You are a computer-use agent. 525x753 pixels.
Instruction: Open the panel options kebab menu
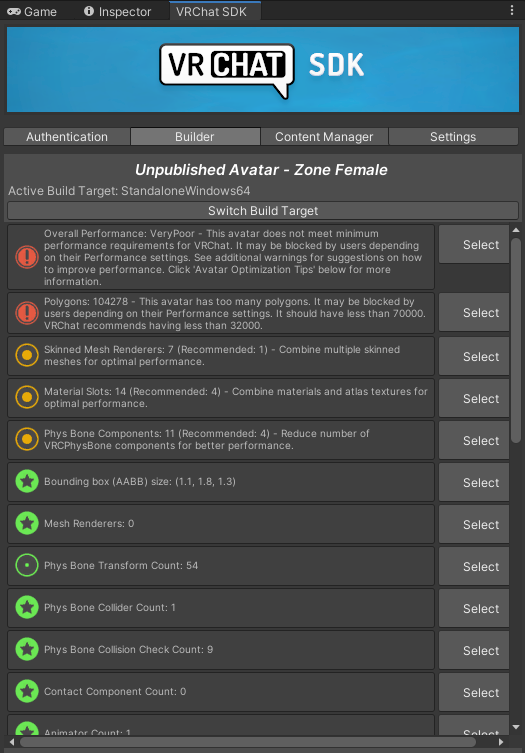point(512,10)
